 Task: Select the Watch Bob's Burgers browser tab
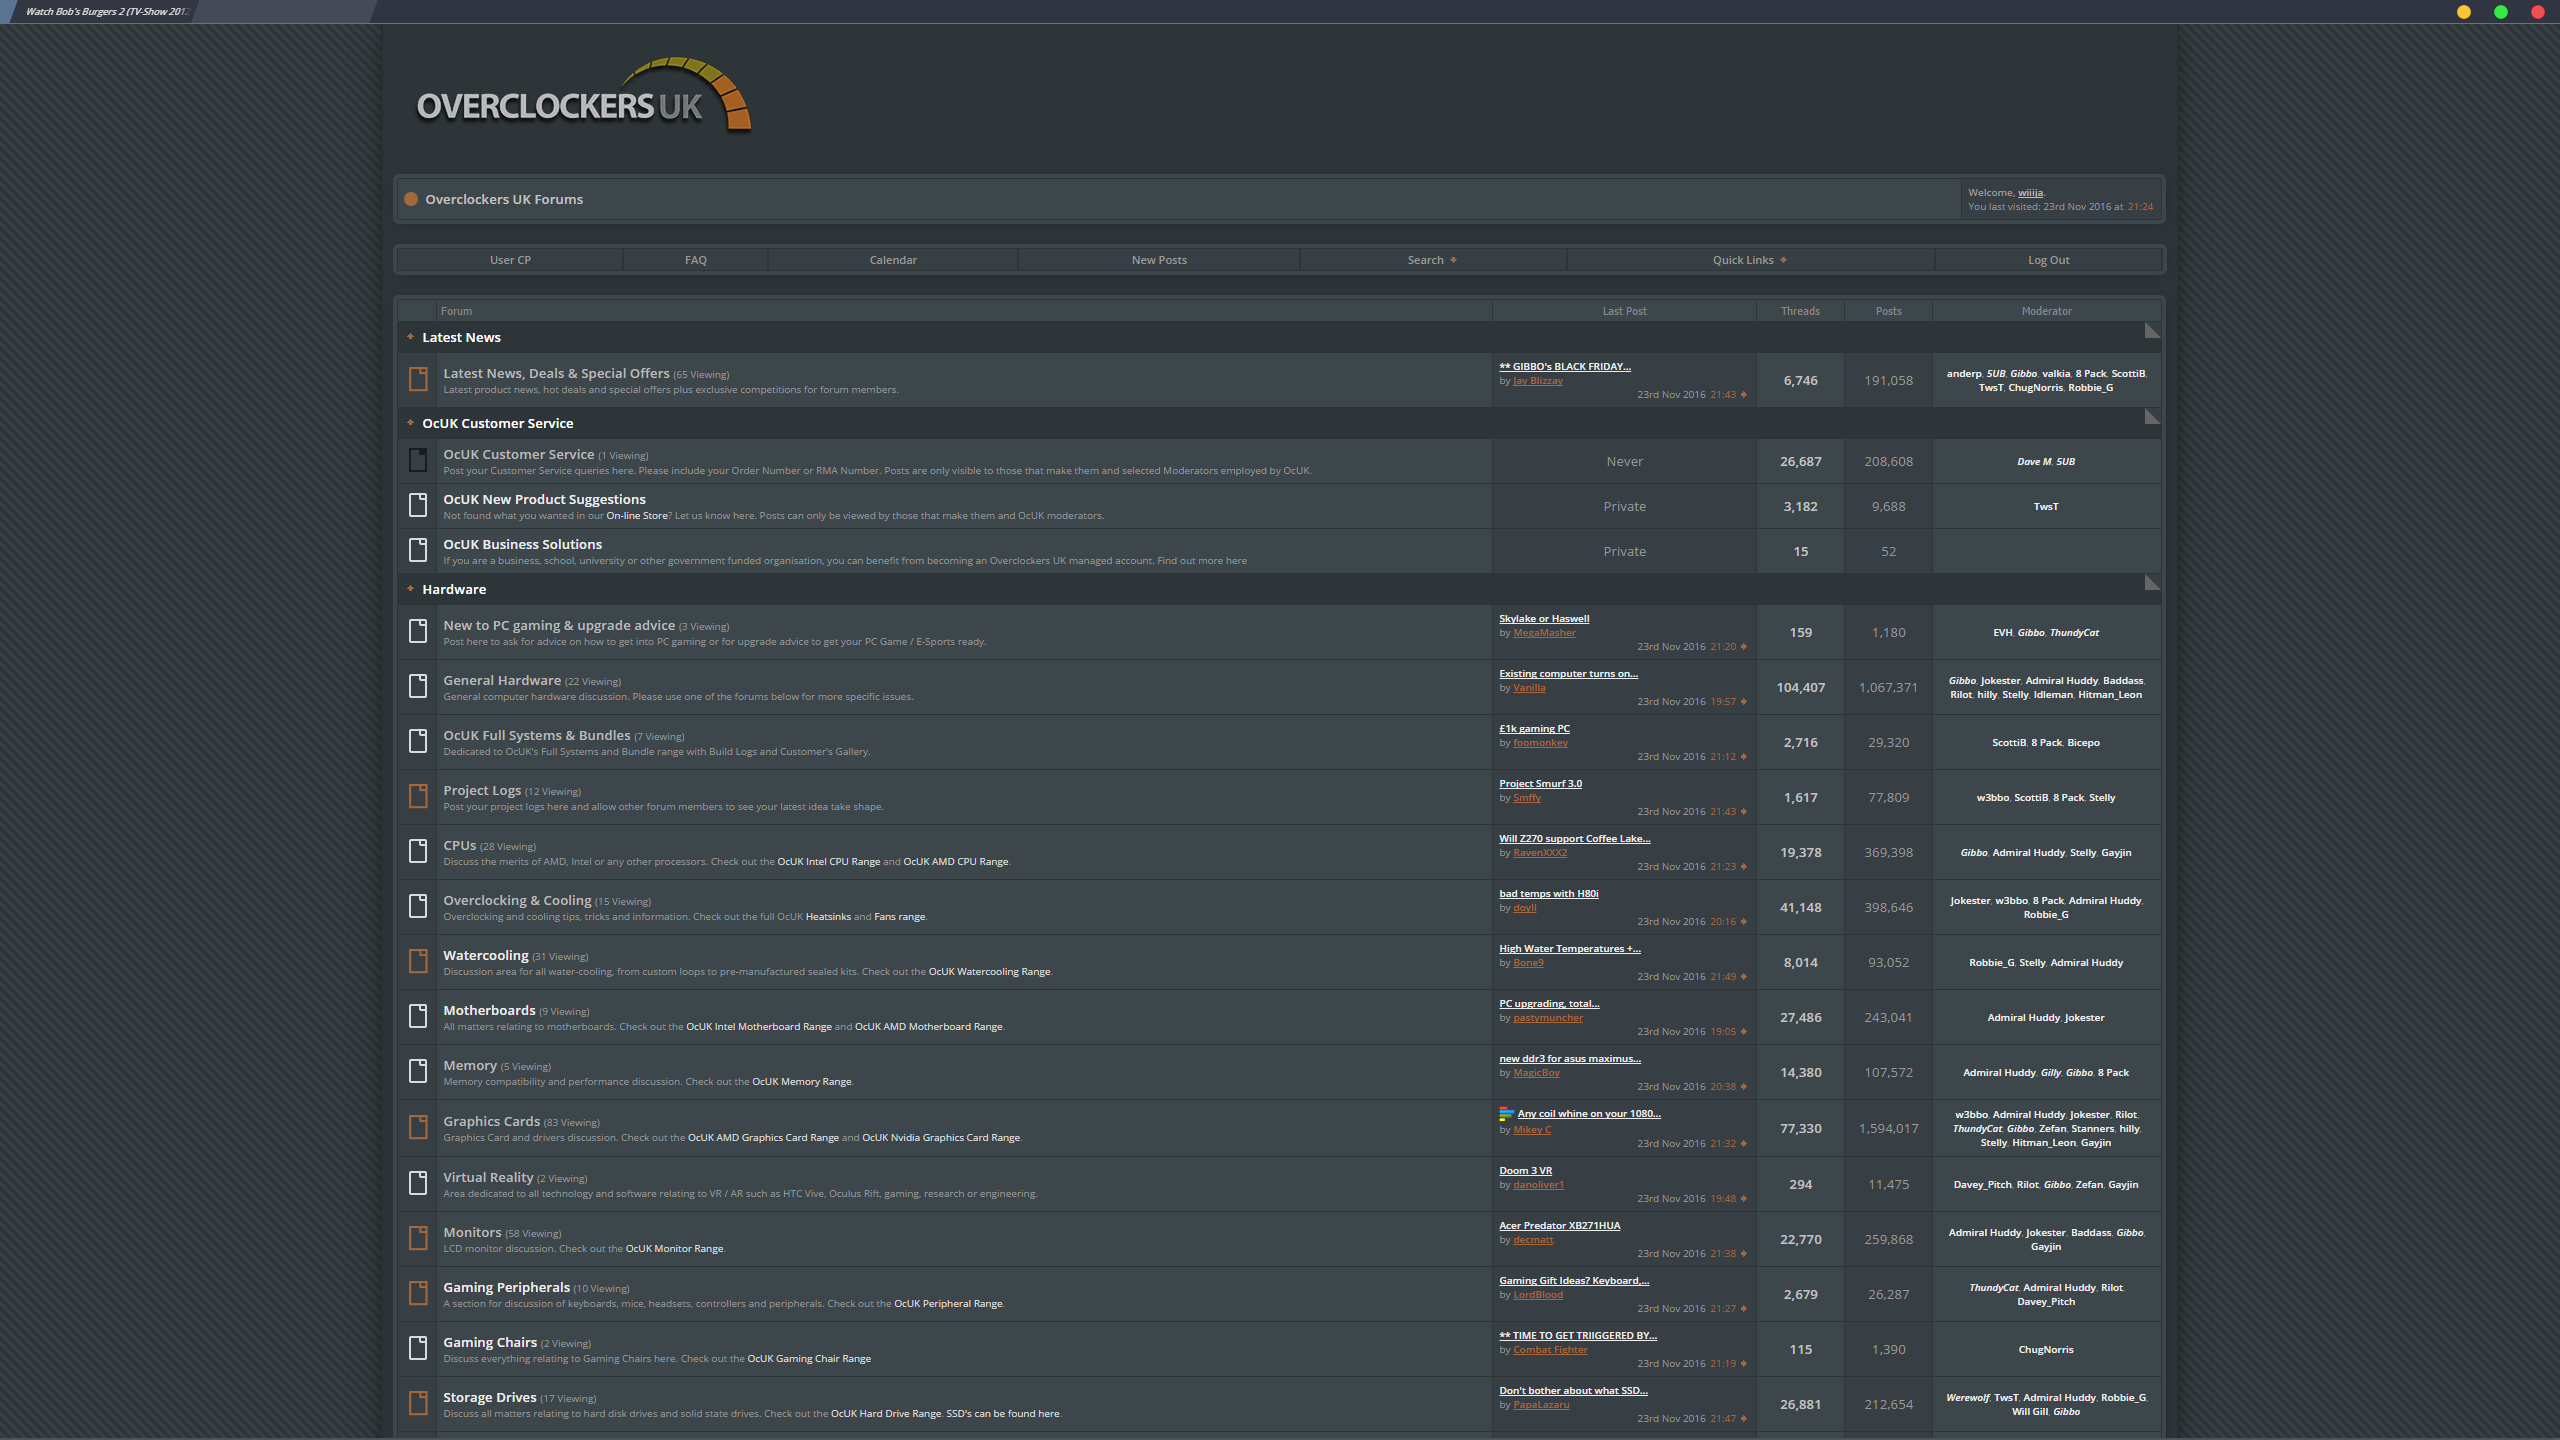point(105,12)
